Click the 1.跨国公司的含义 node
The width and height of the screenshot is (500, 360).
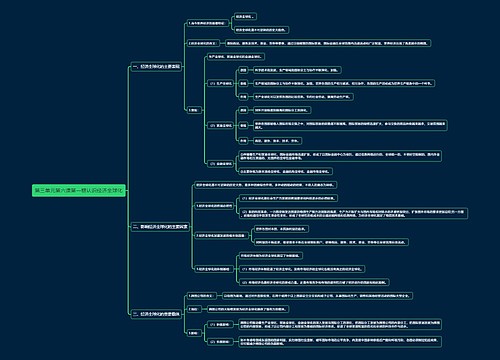pos(201,296)
